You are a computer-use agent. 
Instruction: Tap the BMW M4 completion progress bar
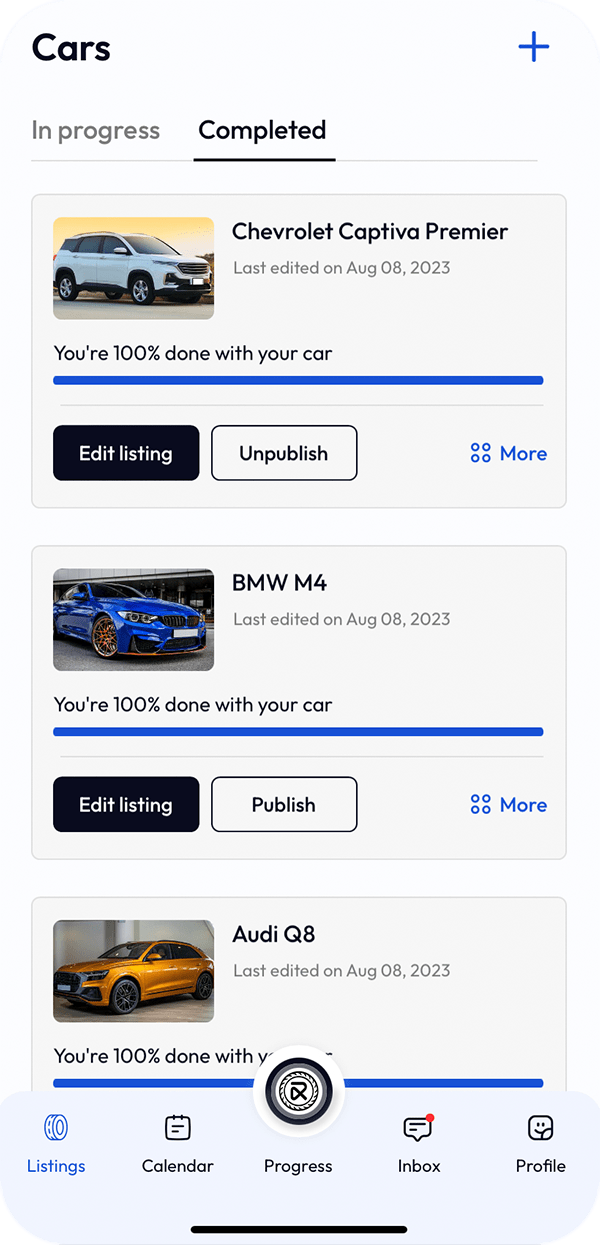tap(298, 732)
